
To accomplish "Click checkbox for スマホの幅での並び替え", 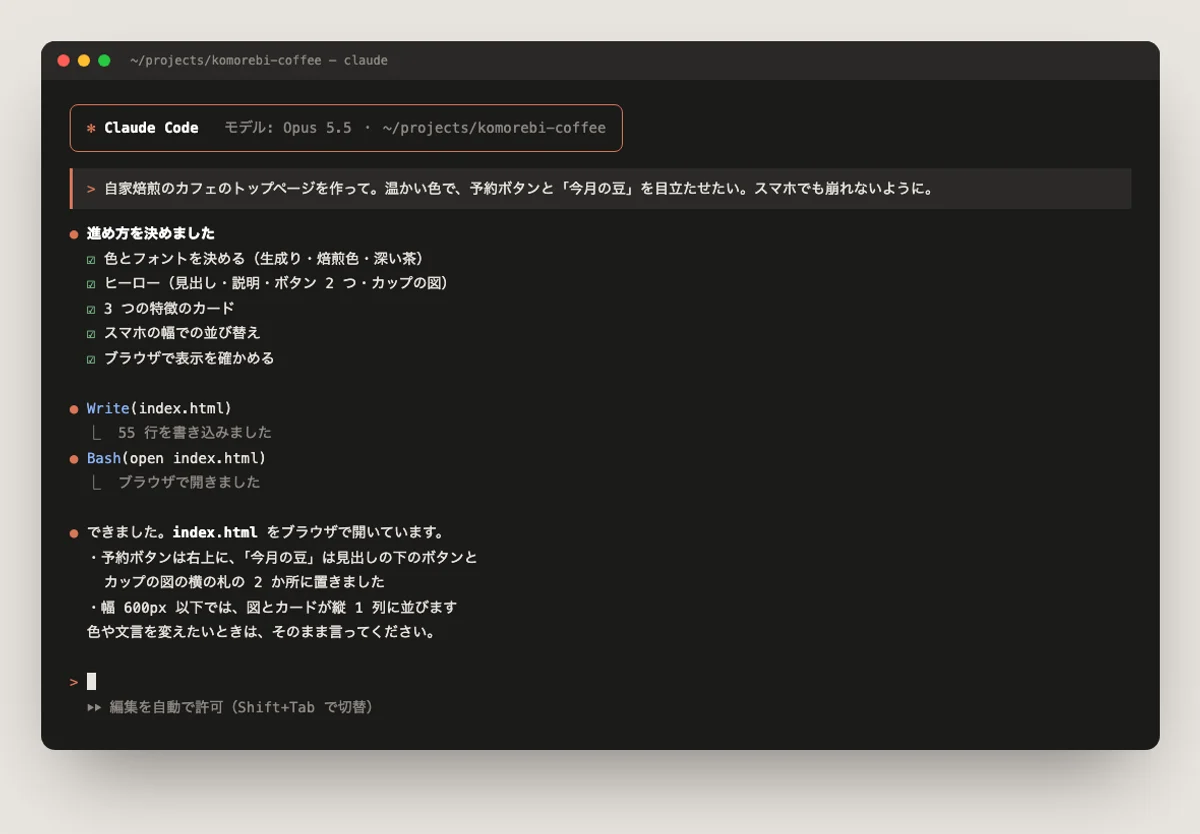I will click(91, 333).
